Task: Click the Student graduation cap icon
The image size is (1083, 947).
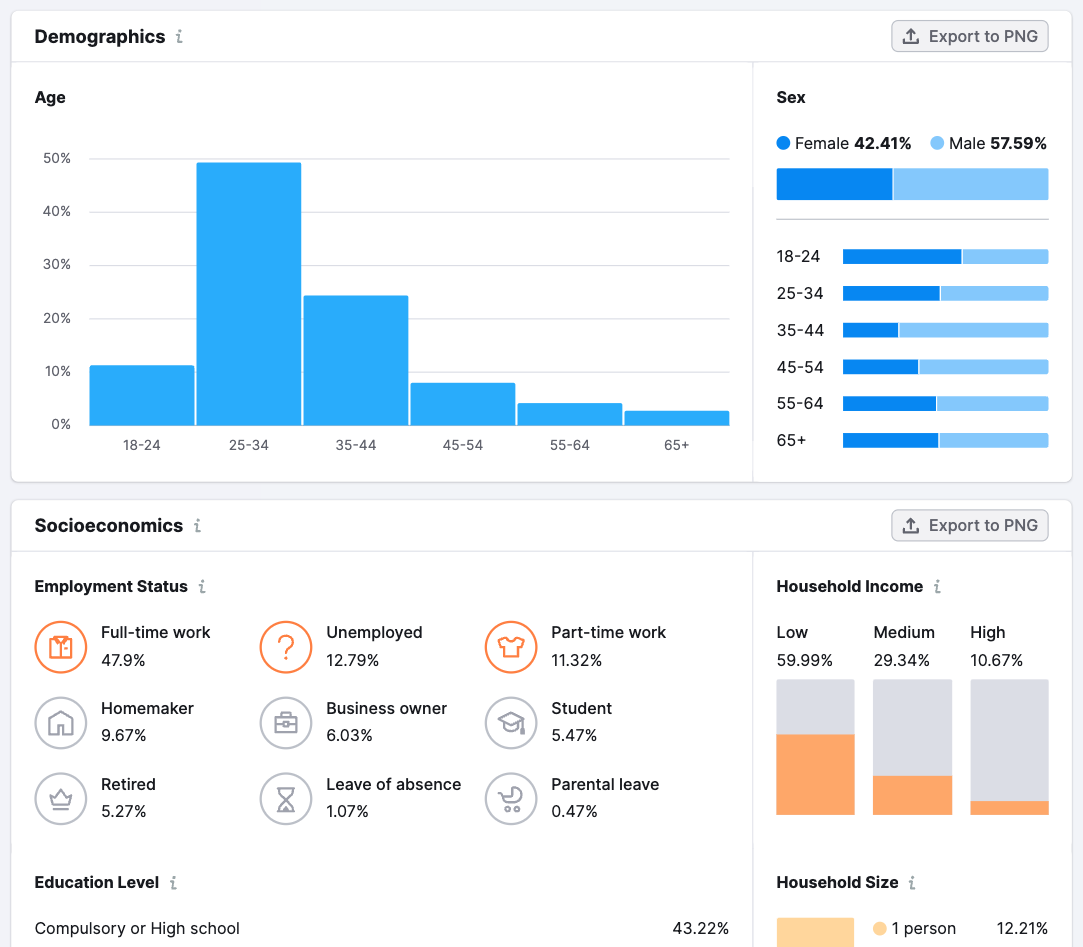Action: pyautogui.click(x=511, y=723)
